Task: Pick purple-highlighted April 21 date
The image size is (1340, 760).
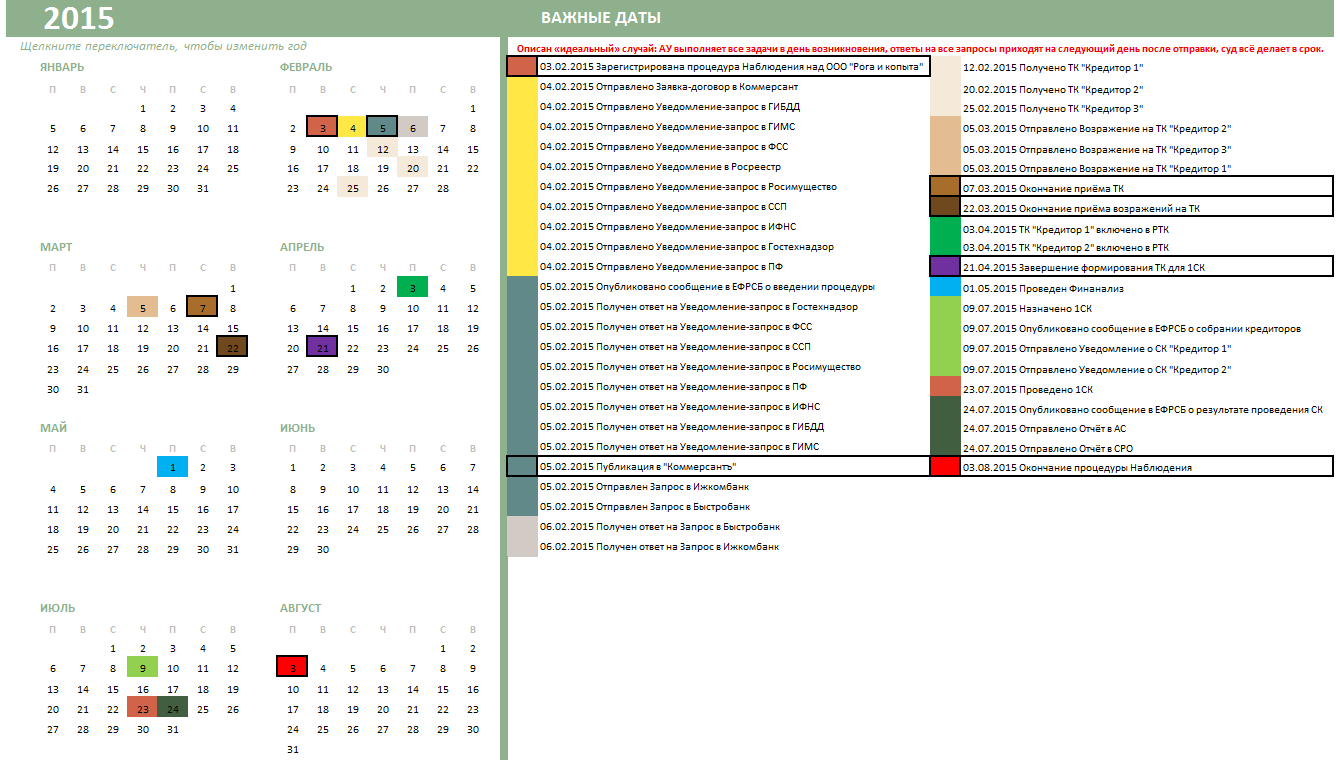Action: (322, 348)
